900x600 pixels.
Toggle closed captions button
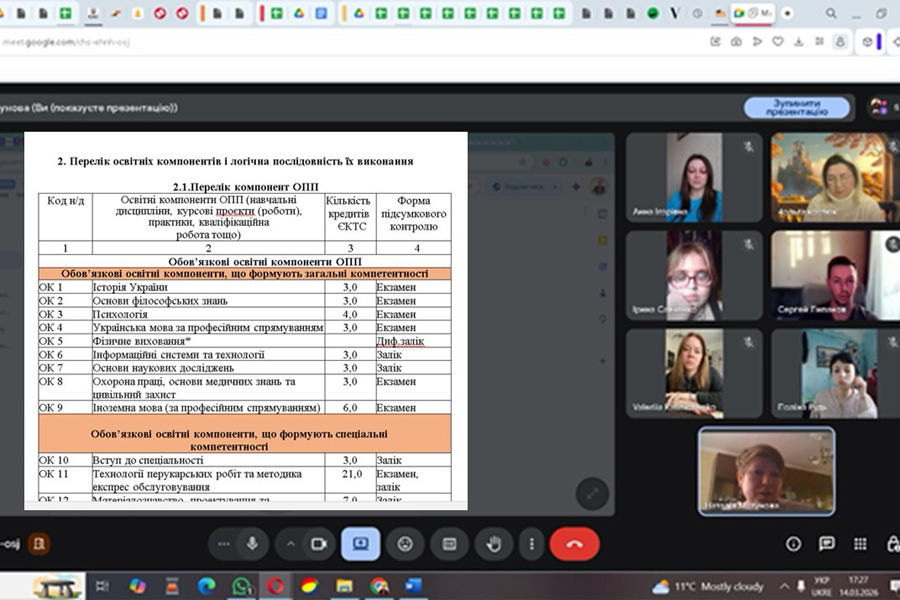(450, 543)
